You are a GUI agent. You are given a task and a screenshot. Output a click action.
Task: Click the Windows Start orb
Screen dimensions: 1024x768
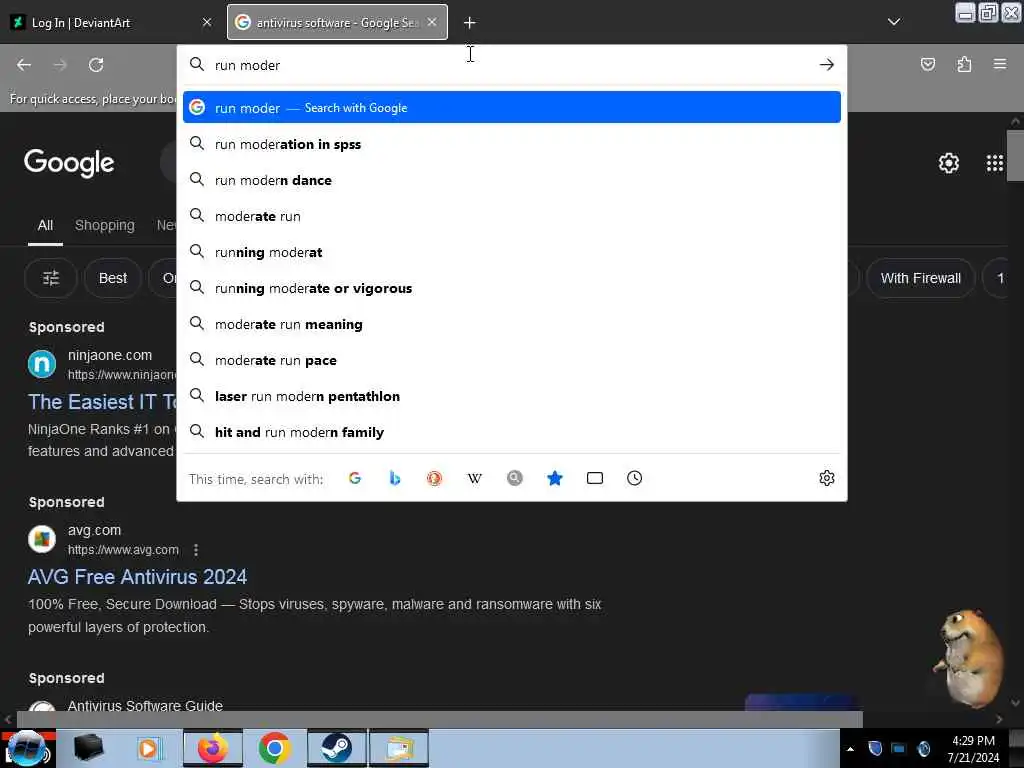point(26,748)
